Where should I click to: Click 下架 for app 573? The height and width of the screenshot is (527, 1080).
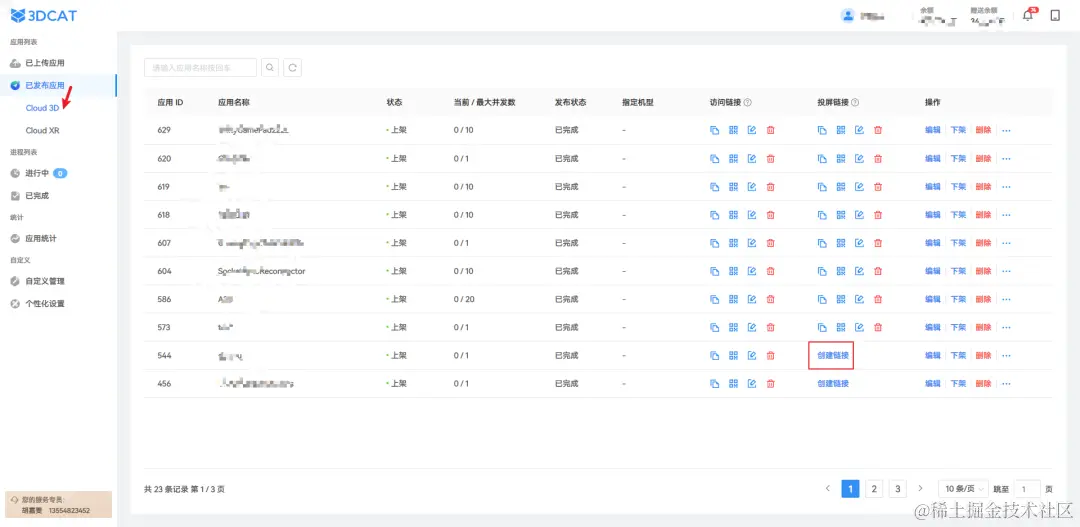point(958,327)
